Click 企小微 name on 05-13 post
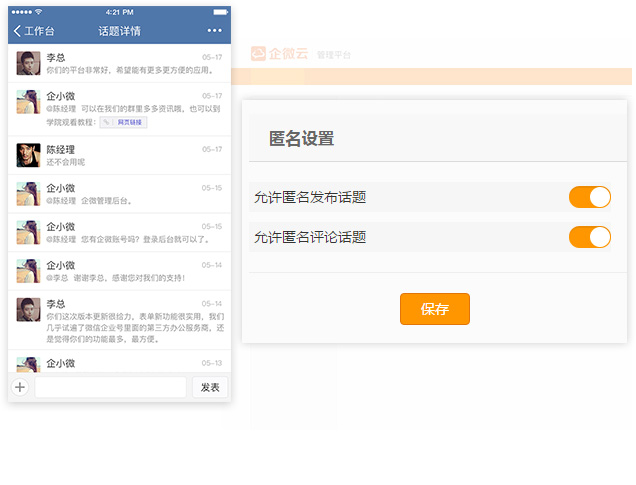 click(60, 363)
